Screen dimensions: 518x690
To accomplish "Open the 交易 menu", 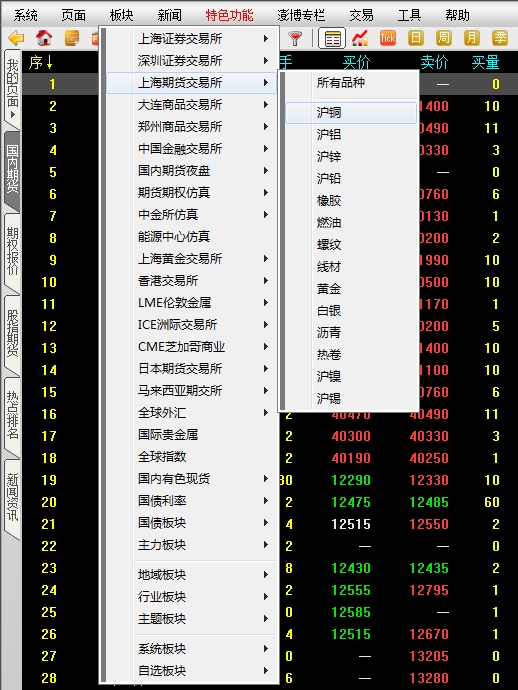I will coord(361,15).
